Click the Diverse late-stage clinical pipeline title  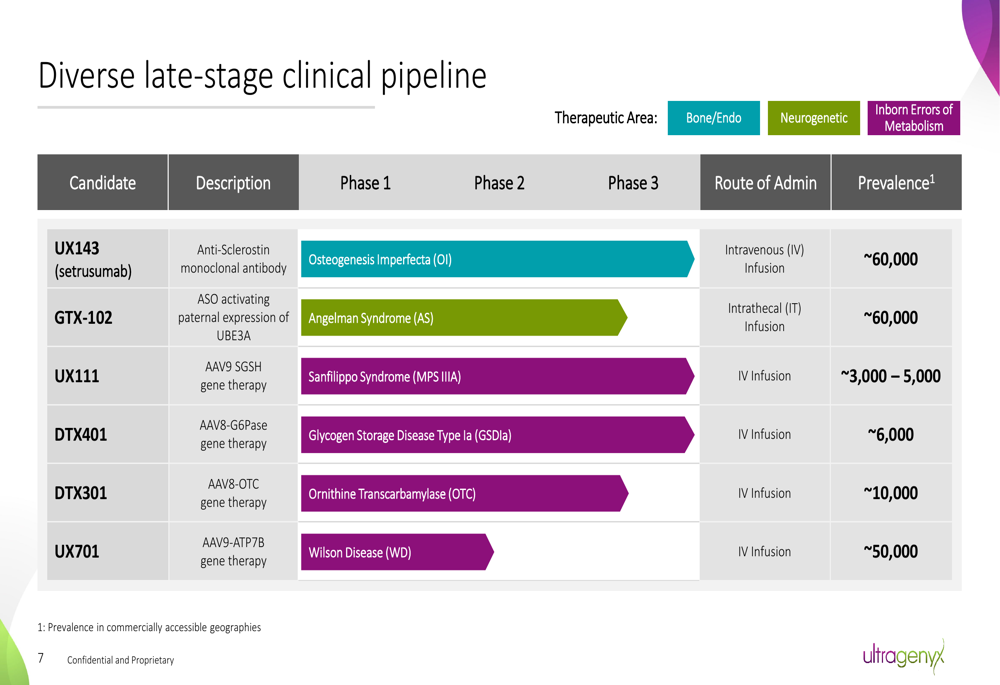(x=262, y=75)
